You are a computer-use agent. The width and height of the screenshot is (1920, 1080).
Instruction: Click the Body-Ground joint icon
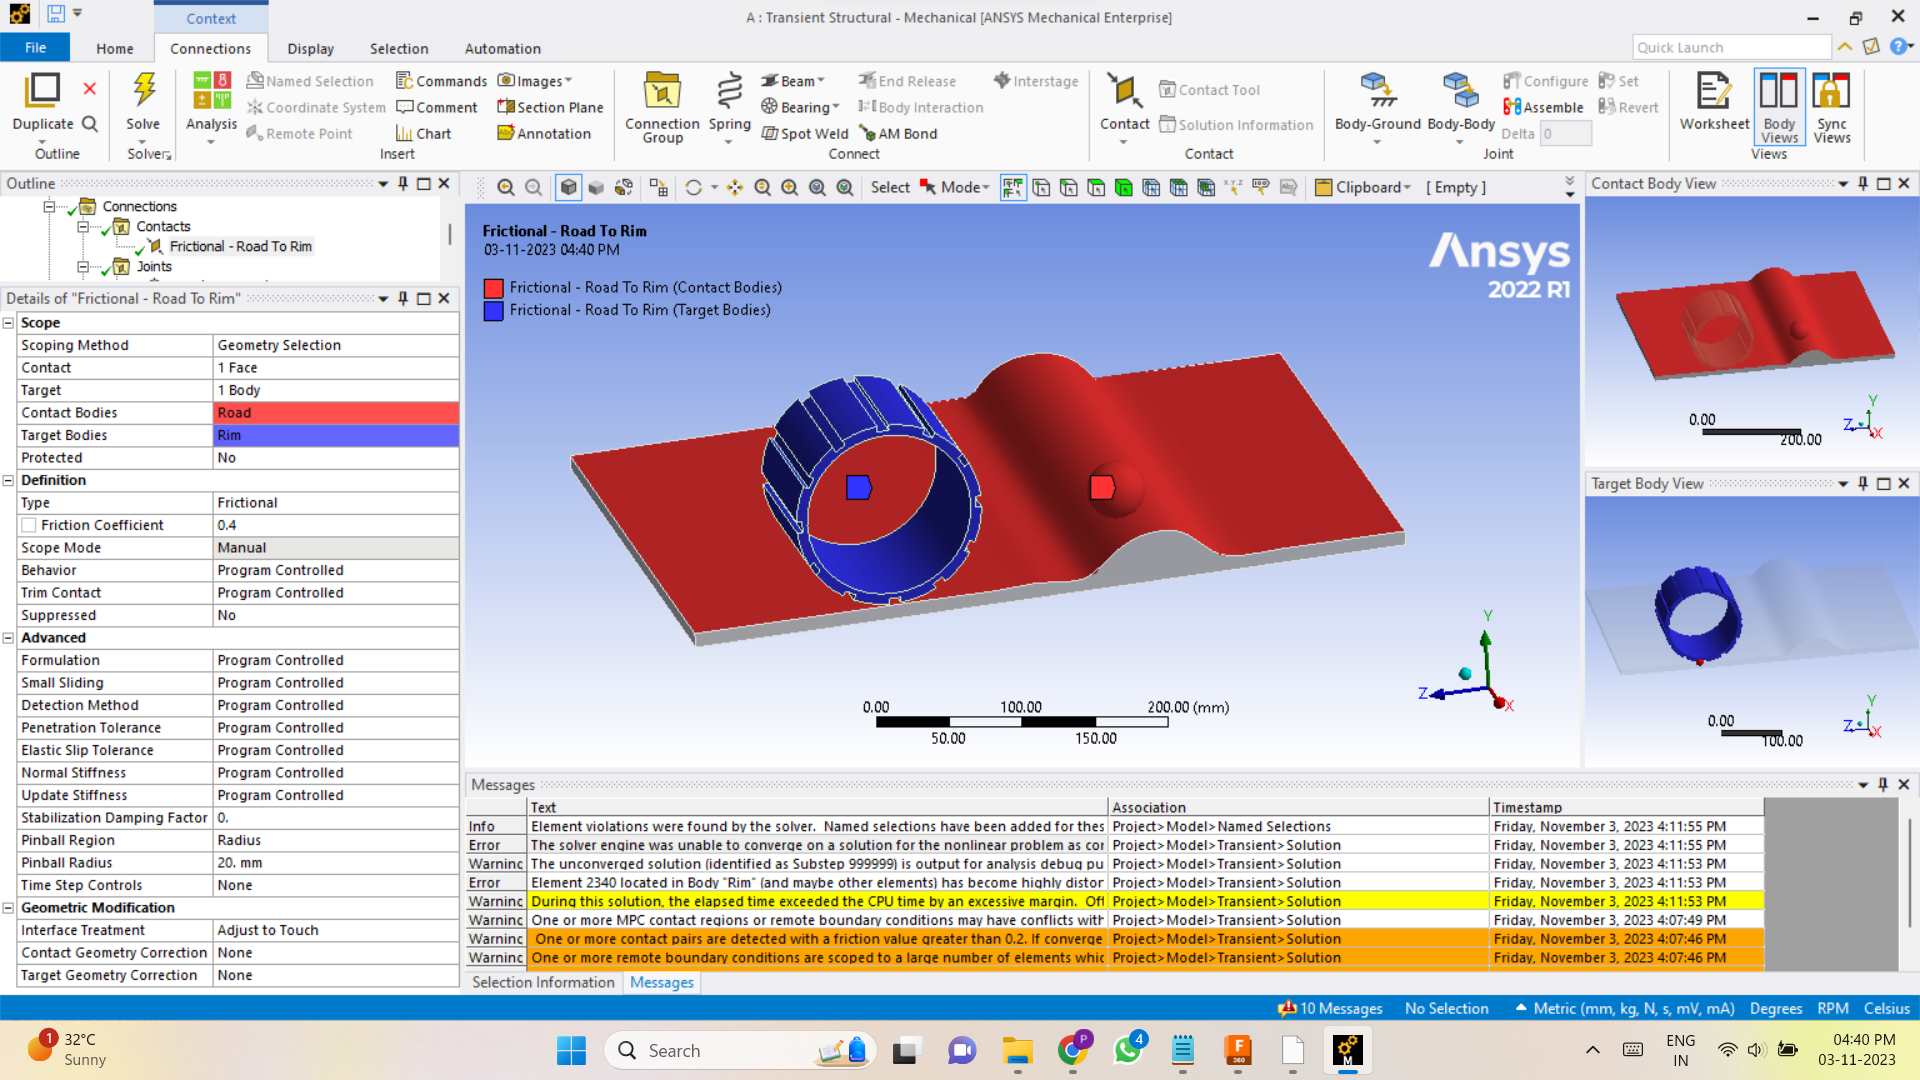point(1377,91)
